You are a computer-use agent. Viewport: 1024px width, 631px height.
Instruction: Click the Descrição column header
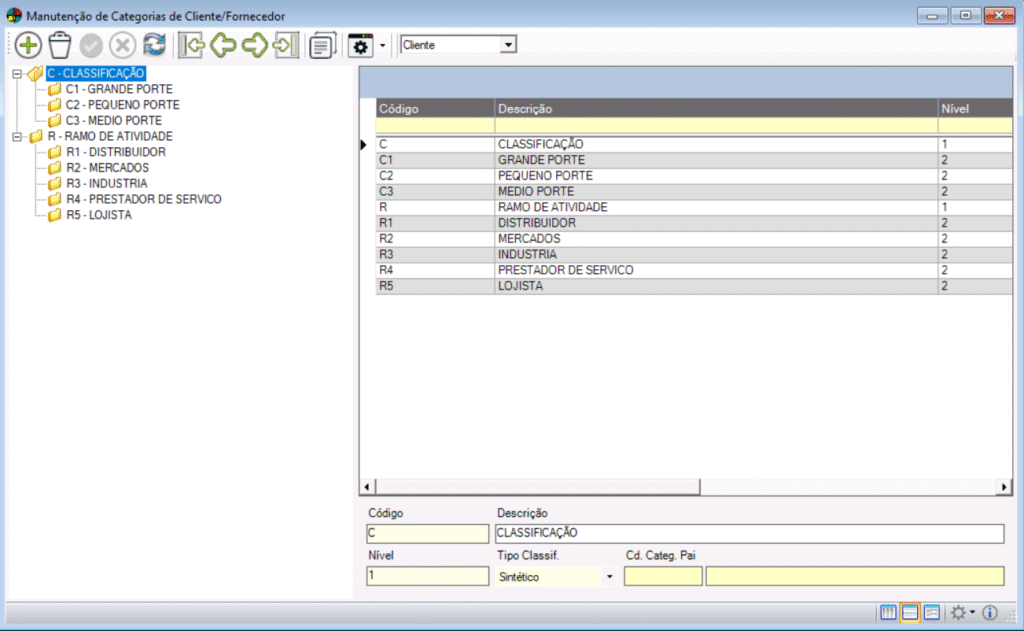click(715, 108)
